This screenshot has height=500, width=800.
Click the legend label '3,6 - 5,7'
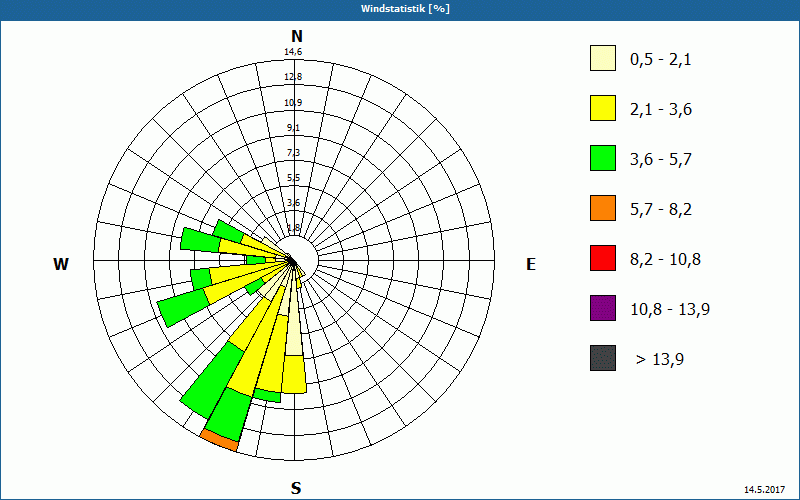[661, 160]
